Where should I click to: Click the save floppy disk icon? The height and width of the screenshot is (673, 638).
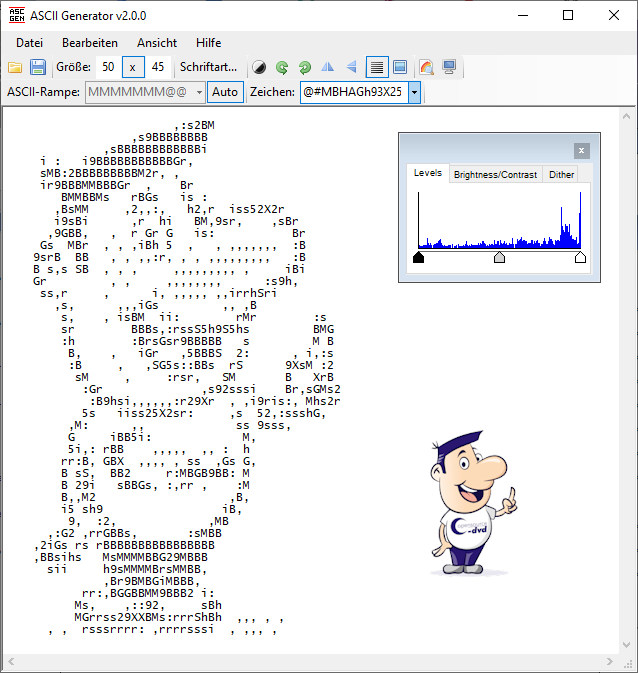(x=38, y=67)
